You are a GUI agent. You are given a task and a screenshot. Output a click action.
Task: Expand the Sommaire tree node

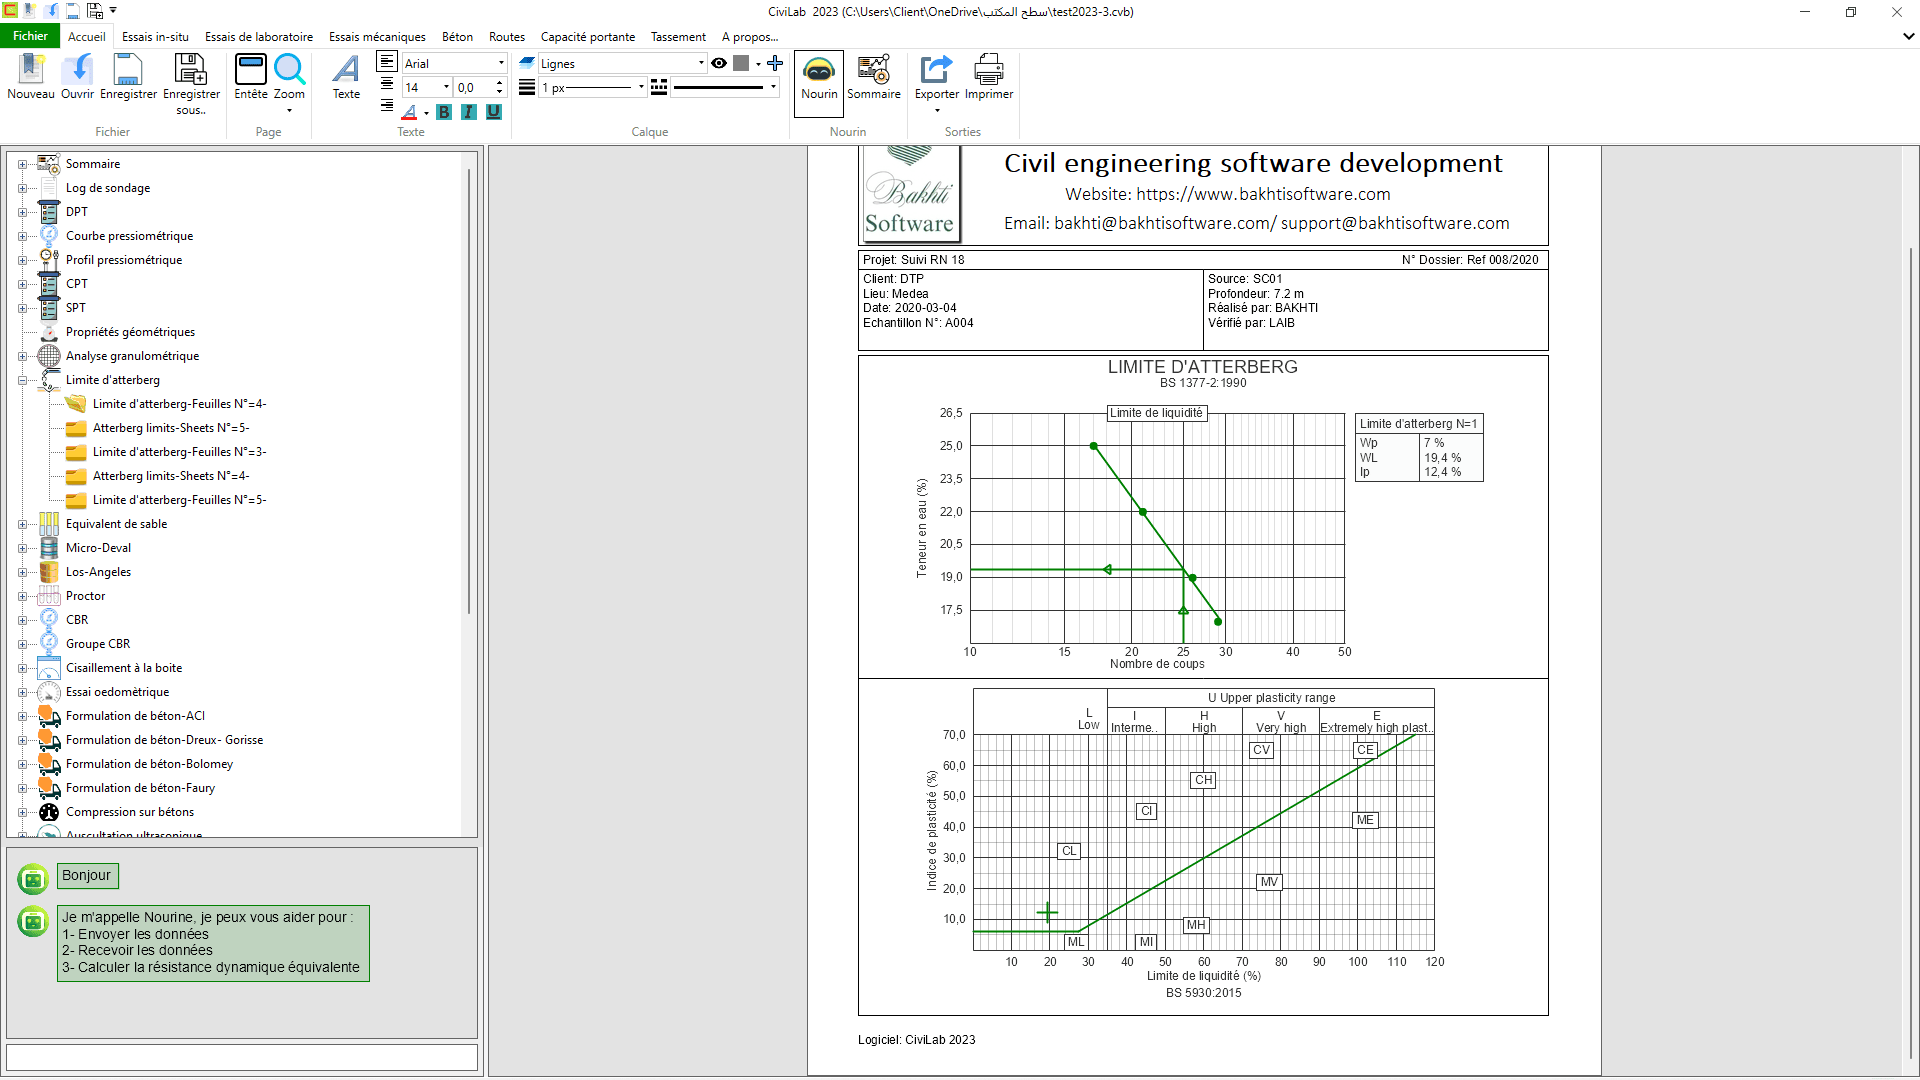(x=22, y=164)
